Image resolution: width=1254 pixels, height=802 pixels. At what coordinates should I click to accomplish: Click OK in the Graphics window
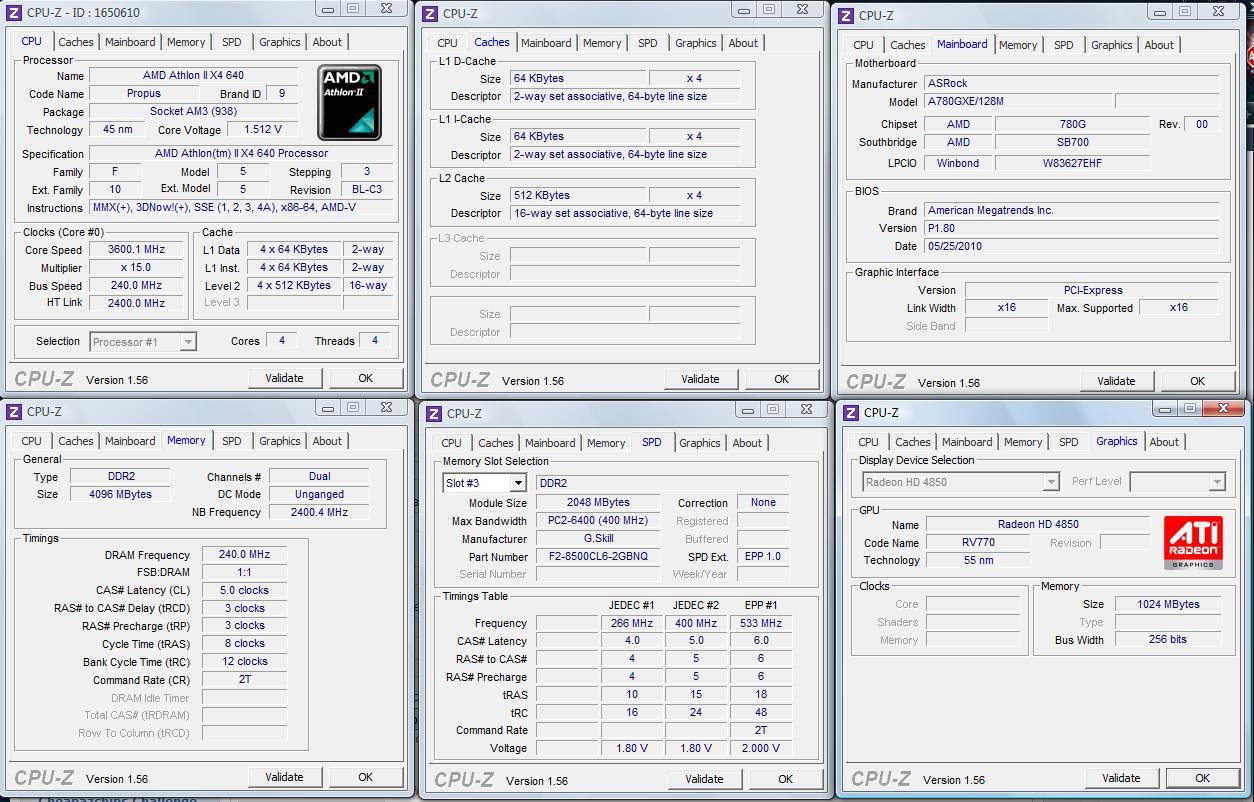pos(1202,778)
